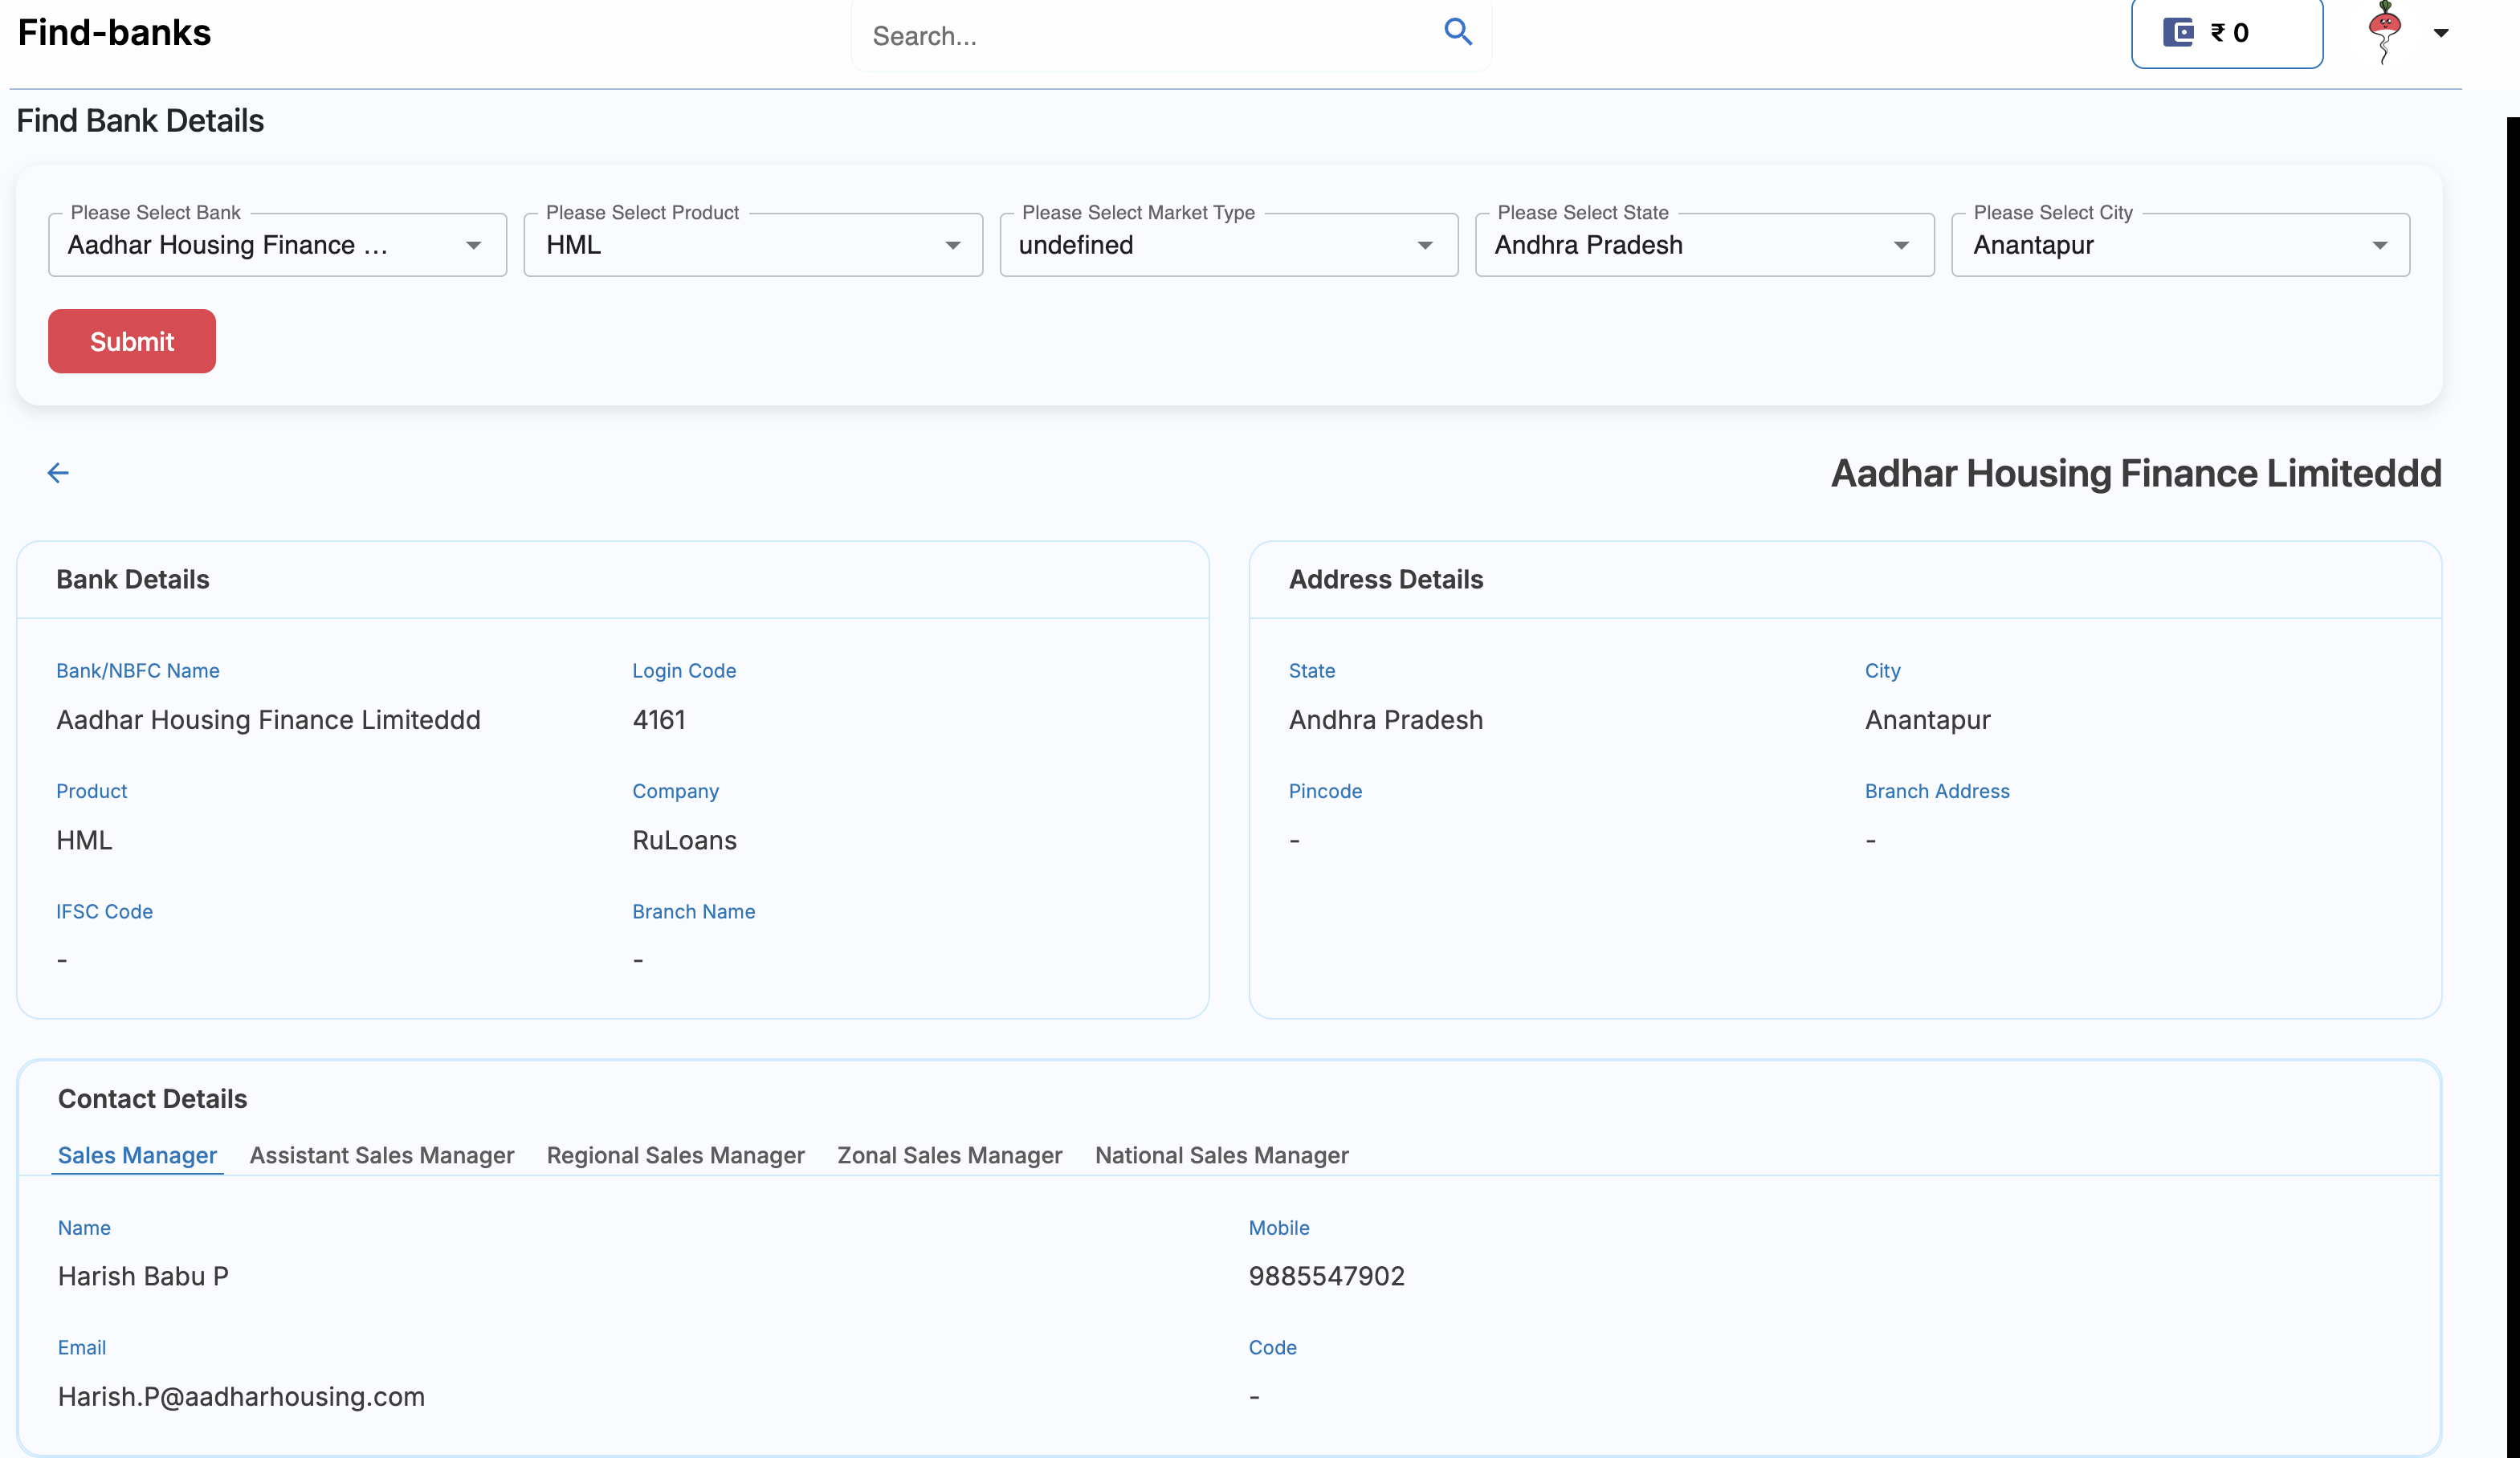
Task: Open the Please Select Product dropdown
Action: click(752, 245)
